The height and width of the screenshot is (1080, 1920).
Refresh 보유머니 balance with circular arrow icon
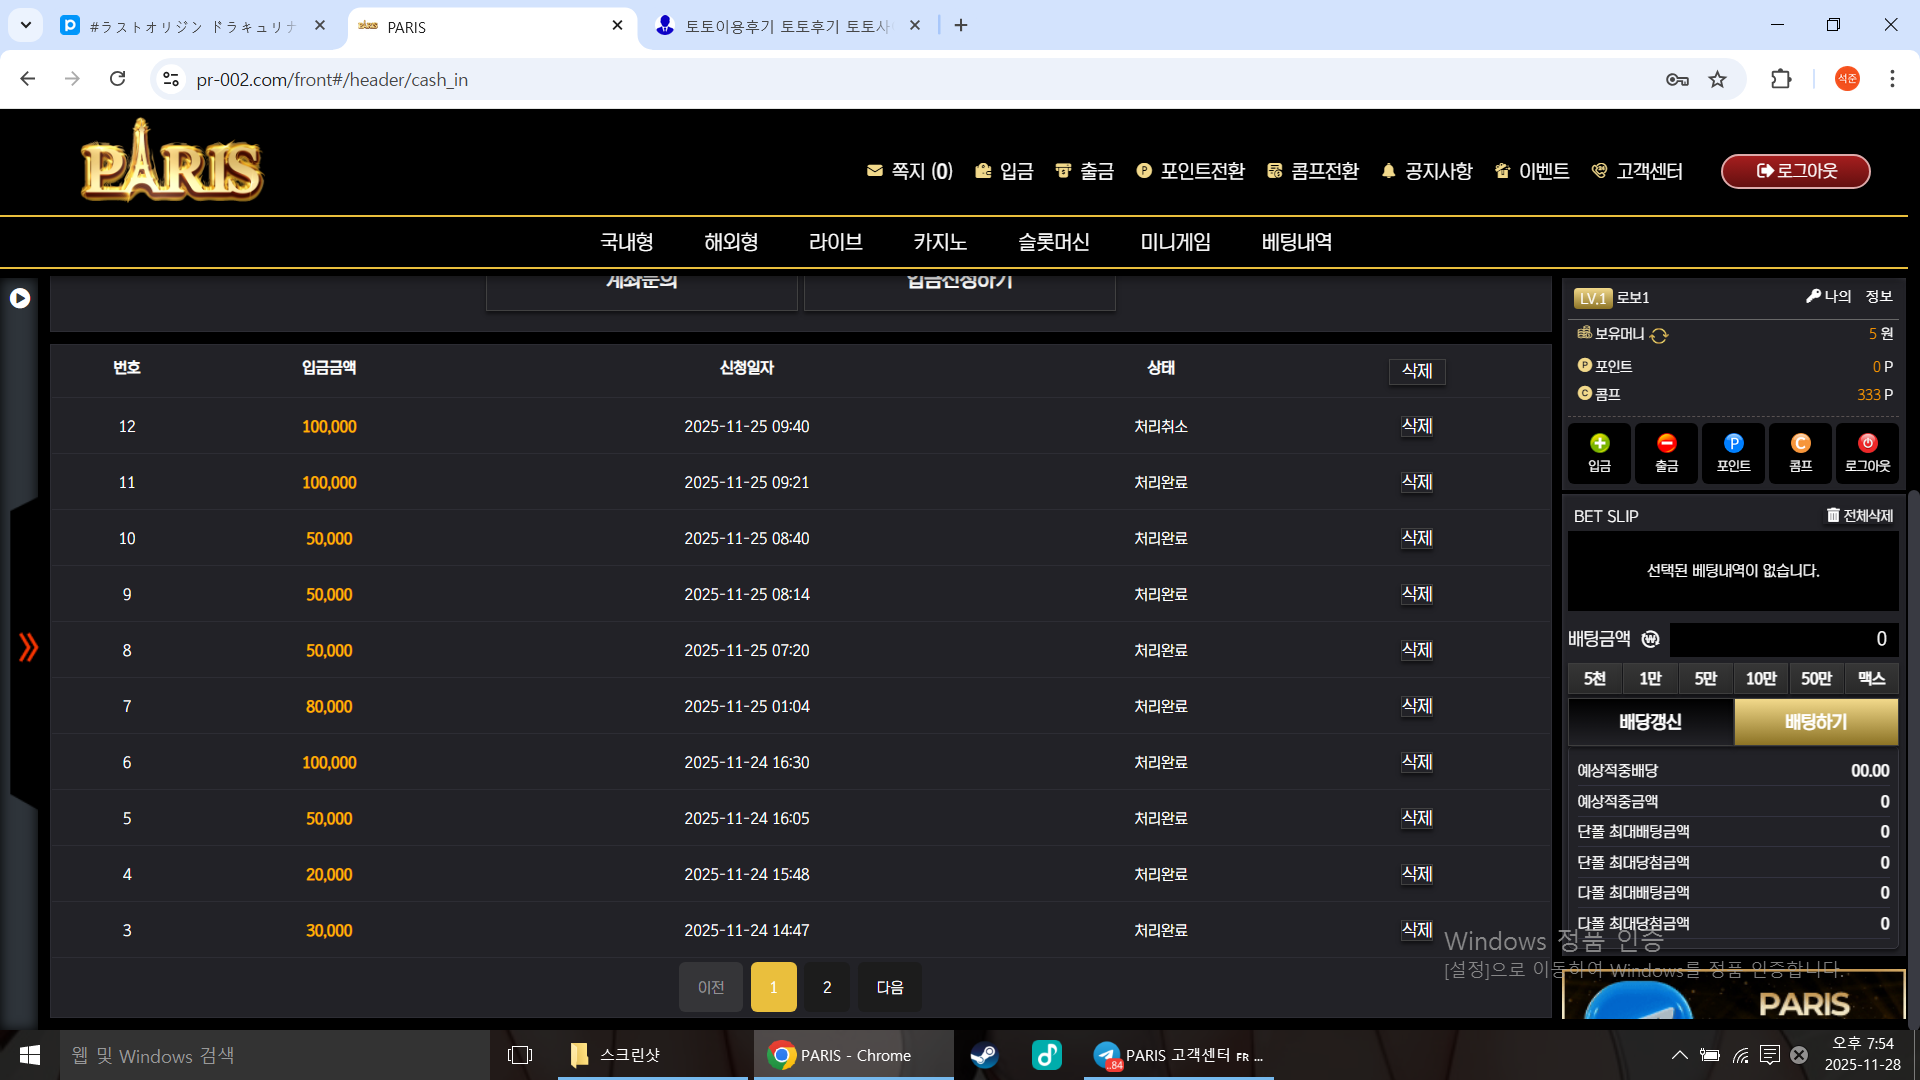click(1659, 335)
